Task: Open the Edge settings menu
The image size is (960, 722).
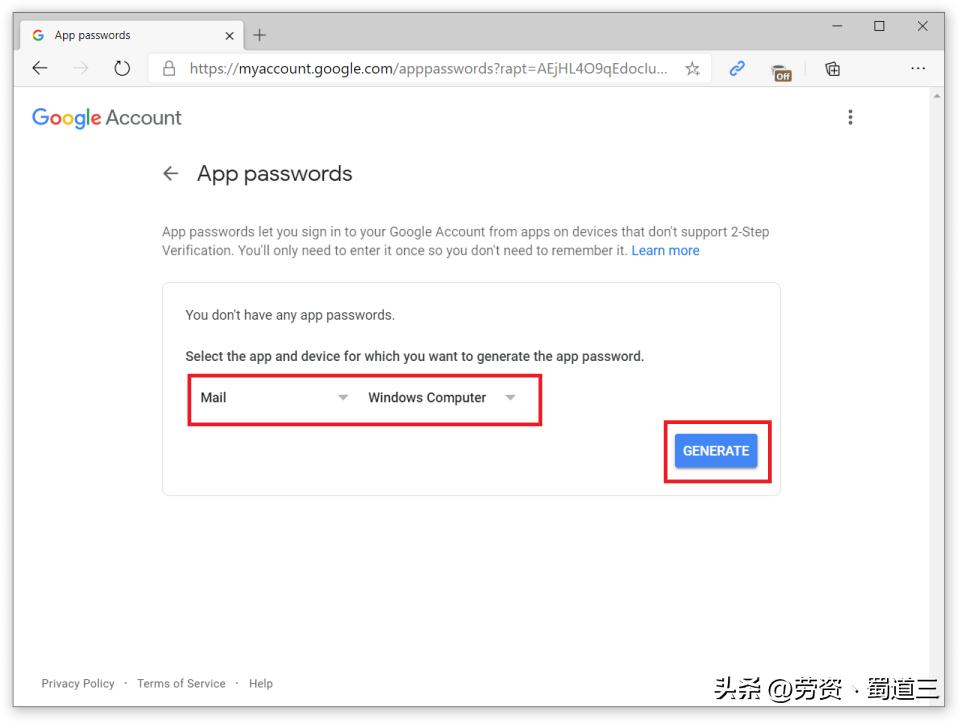Action: coord(918,68)
